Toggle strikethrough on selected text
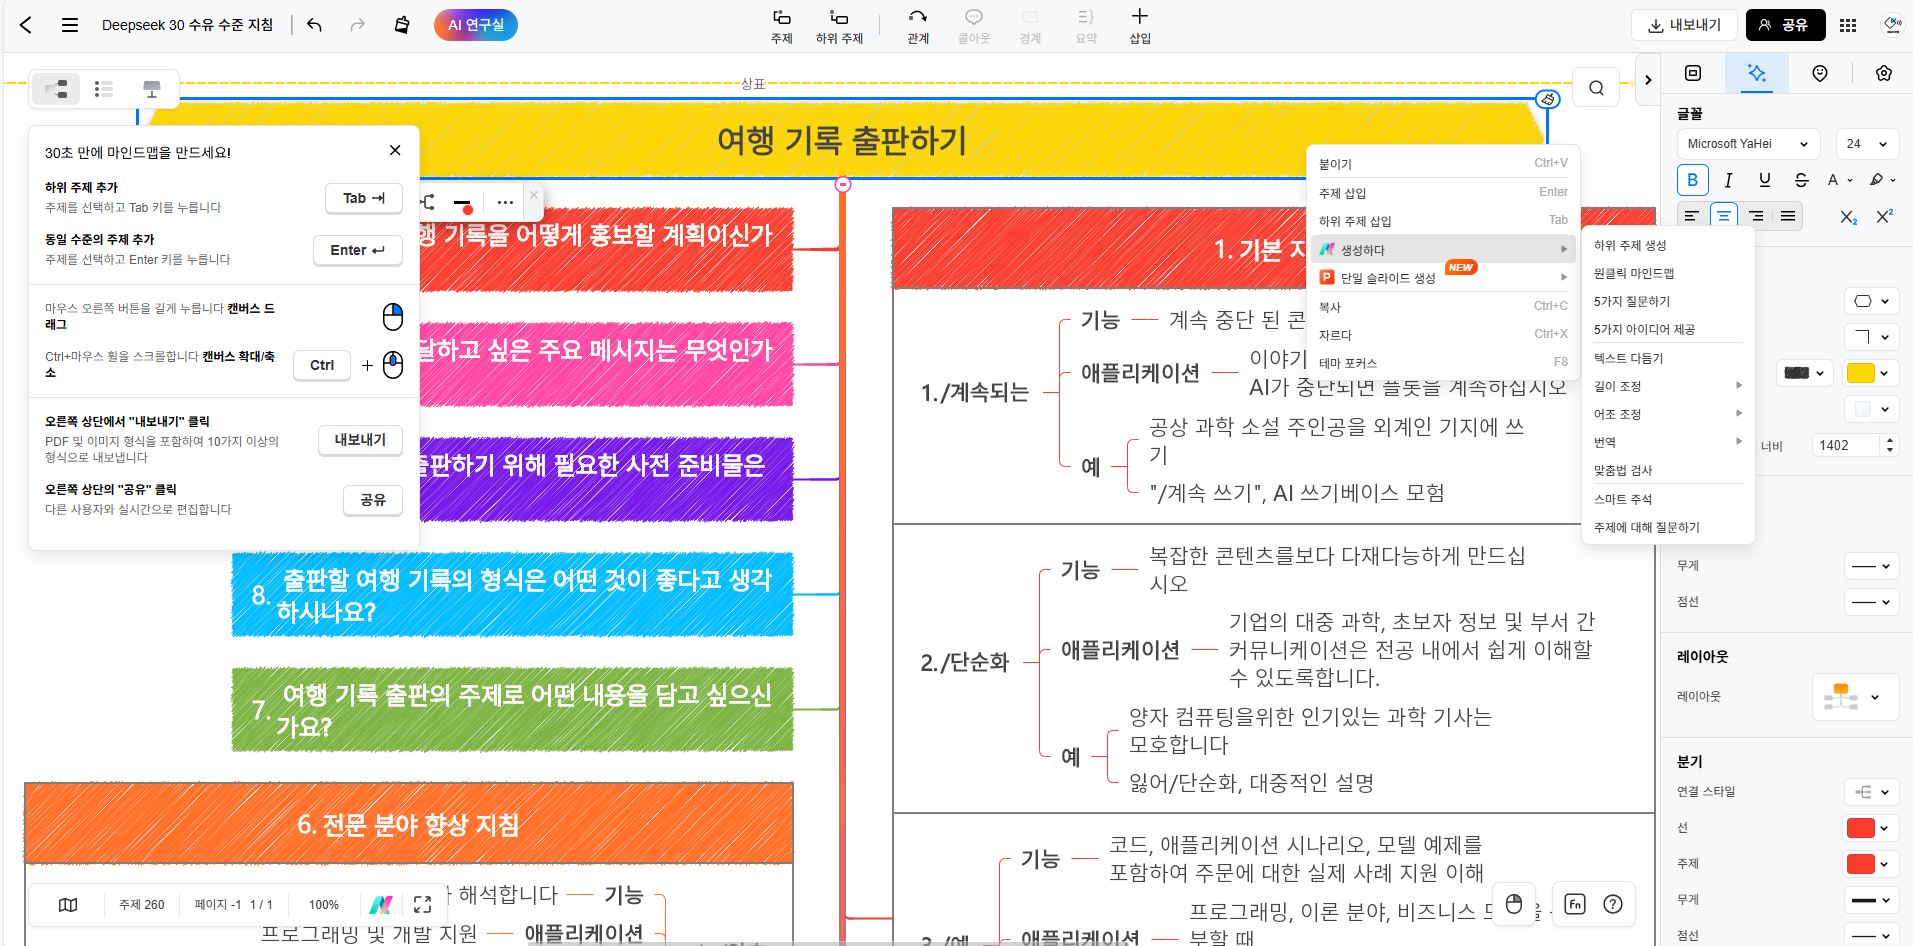 [1801, 180]
